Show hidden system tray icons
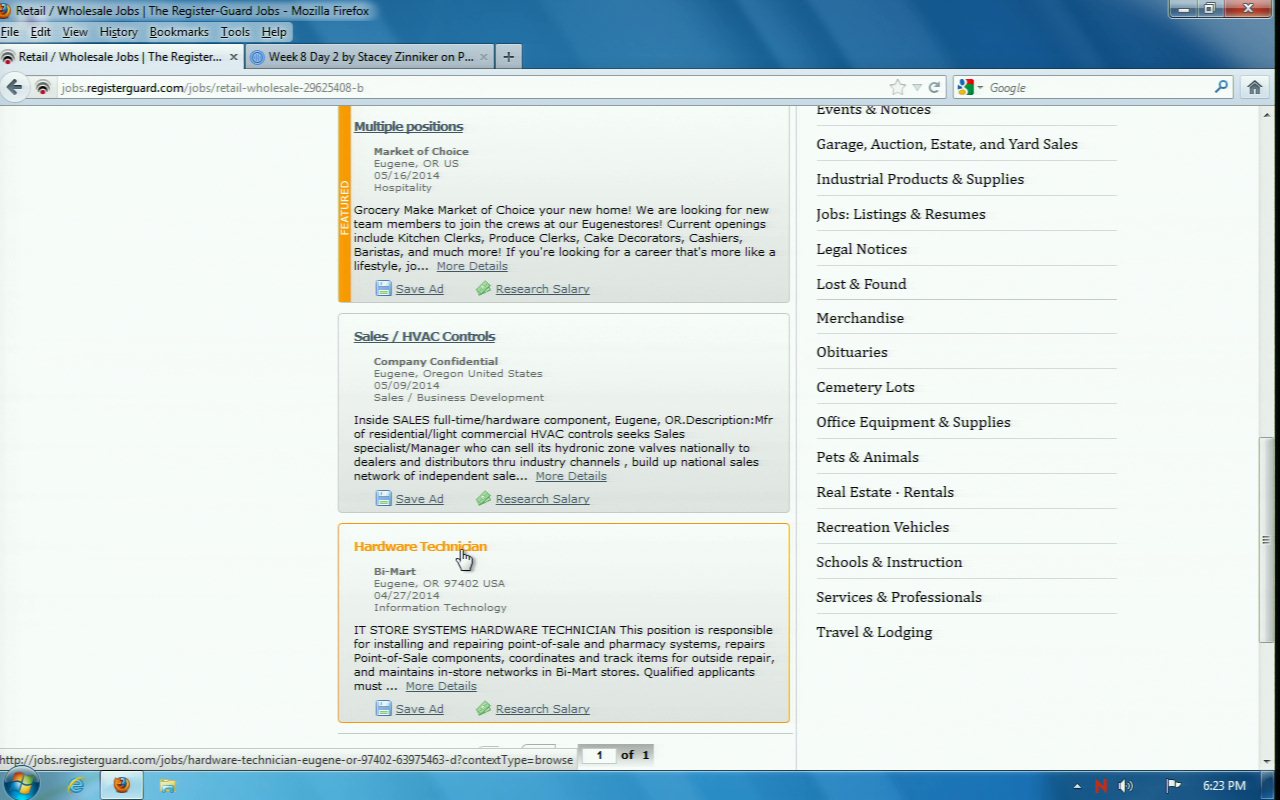 (x=1076, y=786)
